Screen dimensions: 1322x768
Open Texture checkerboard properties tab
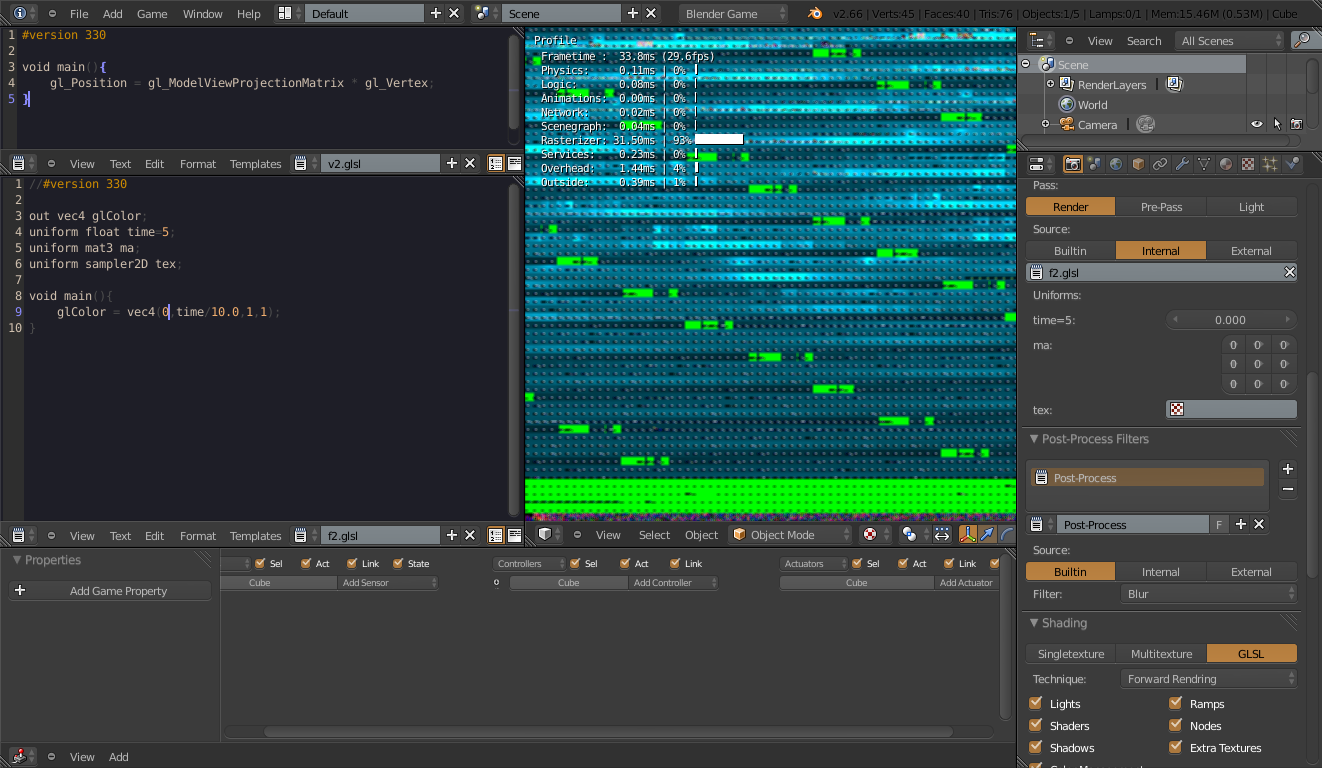(x=1248, y=164)
